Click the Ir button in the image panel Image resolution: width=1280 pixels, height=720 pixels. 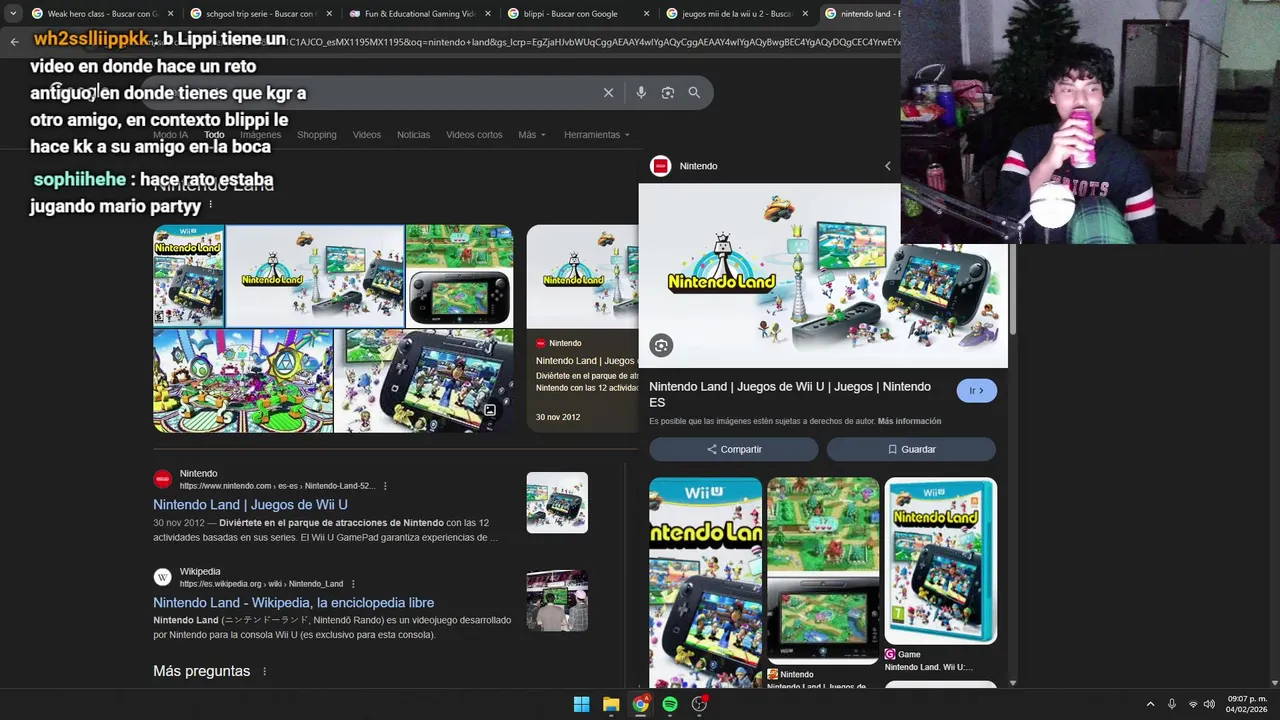pyautogui.click(x=976, y=391)
